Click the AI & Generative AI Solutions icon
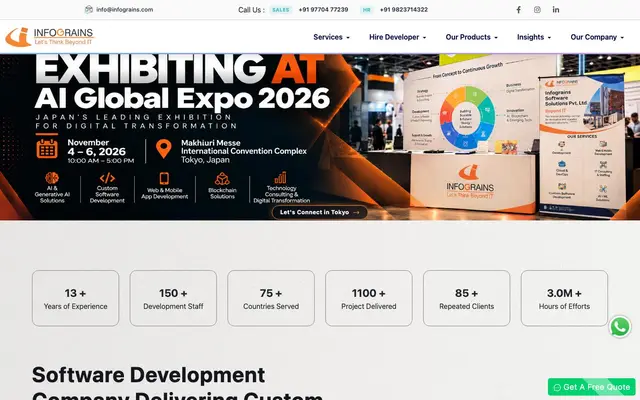Viewport: 640px width, 400px height. [52, 178]
